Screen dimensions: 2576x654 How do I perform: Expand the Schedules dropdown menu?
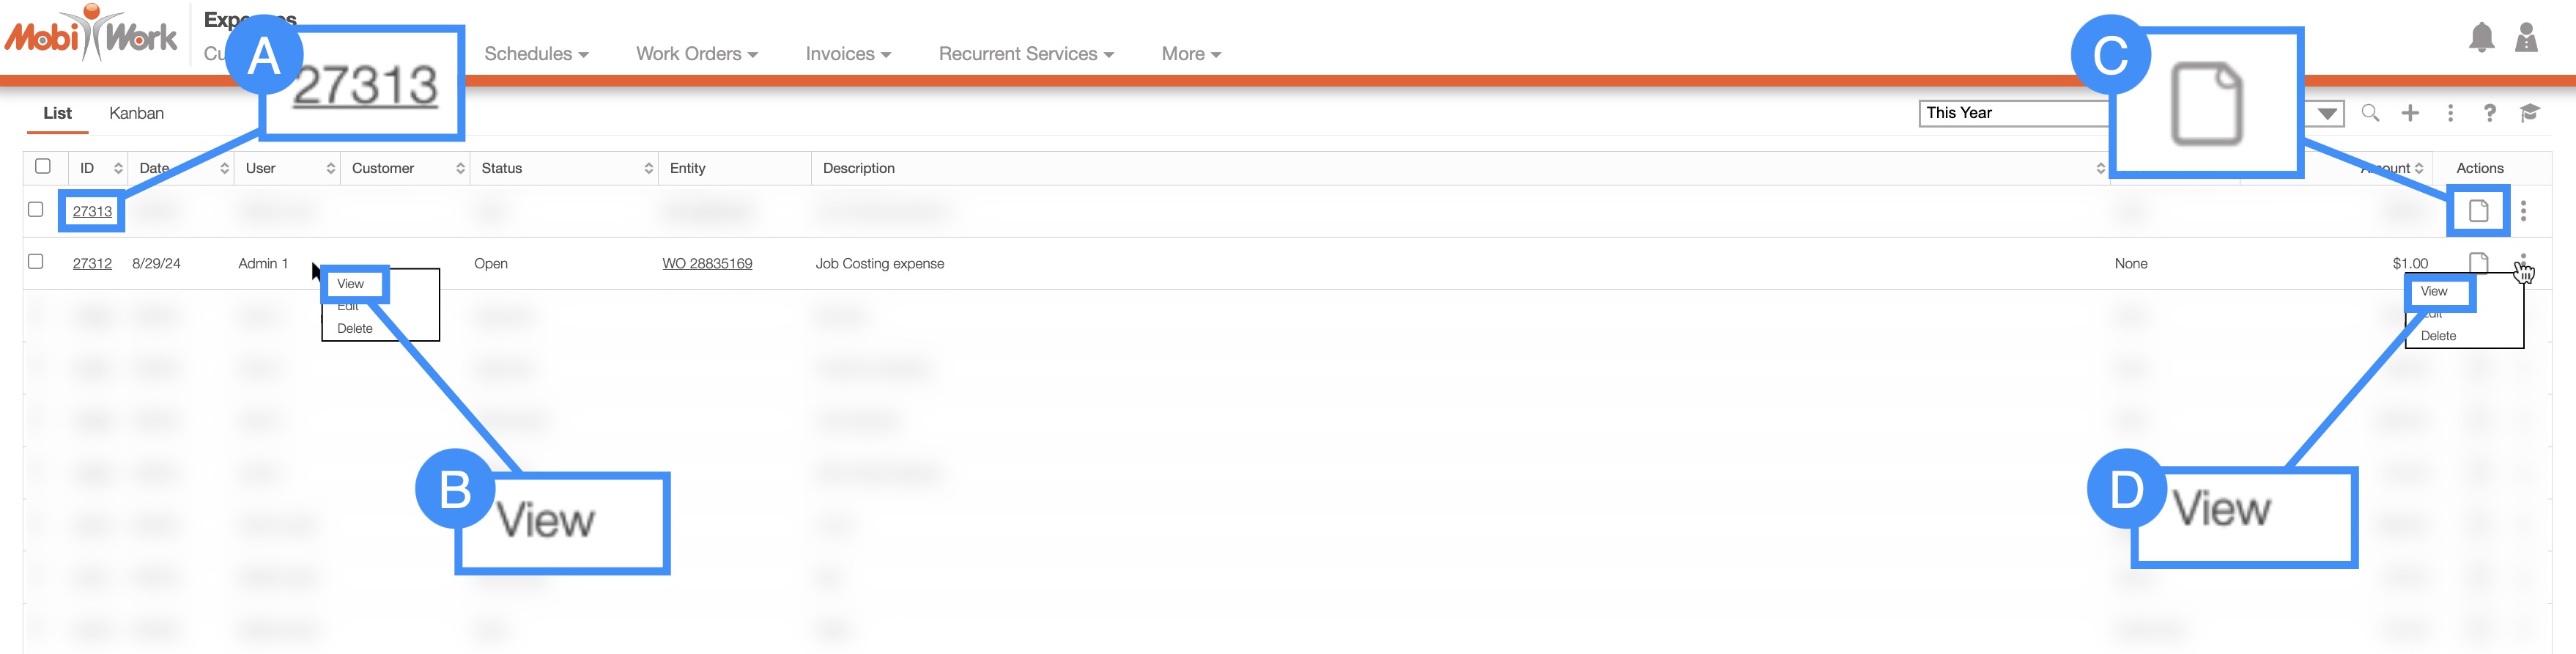(x=536, y=54)
